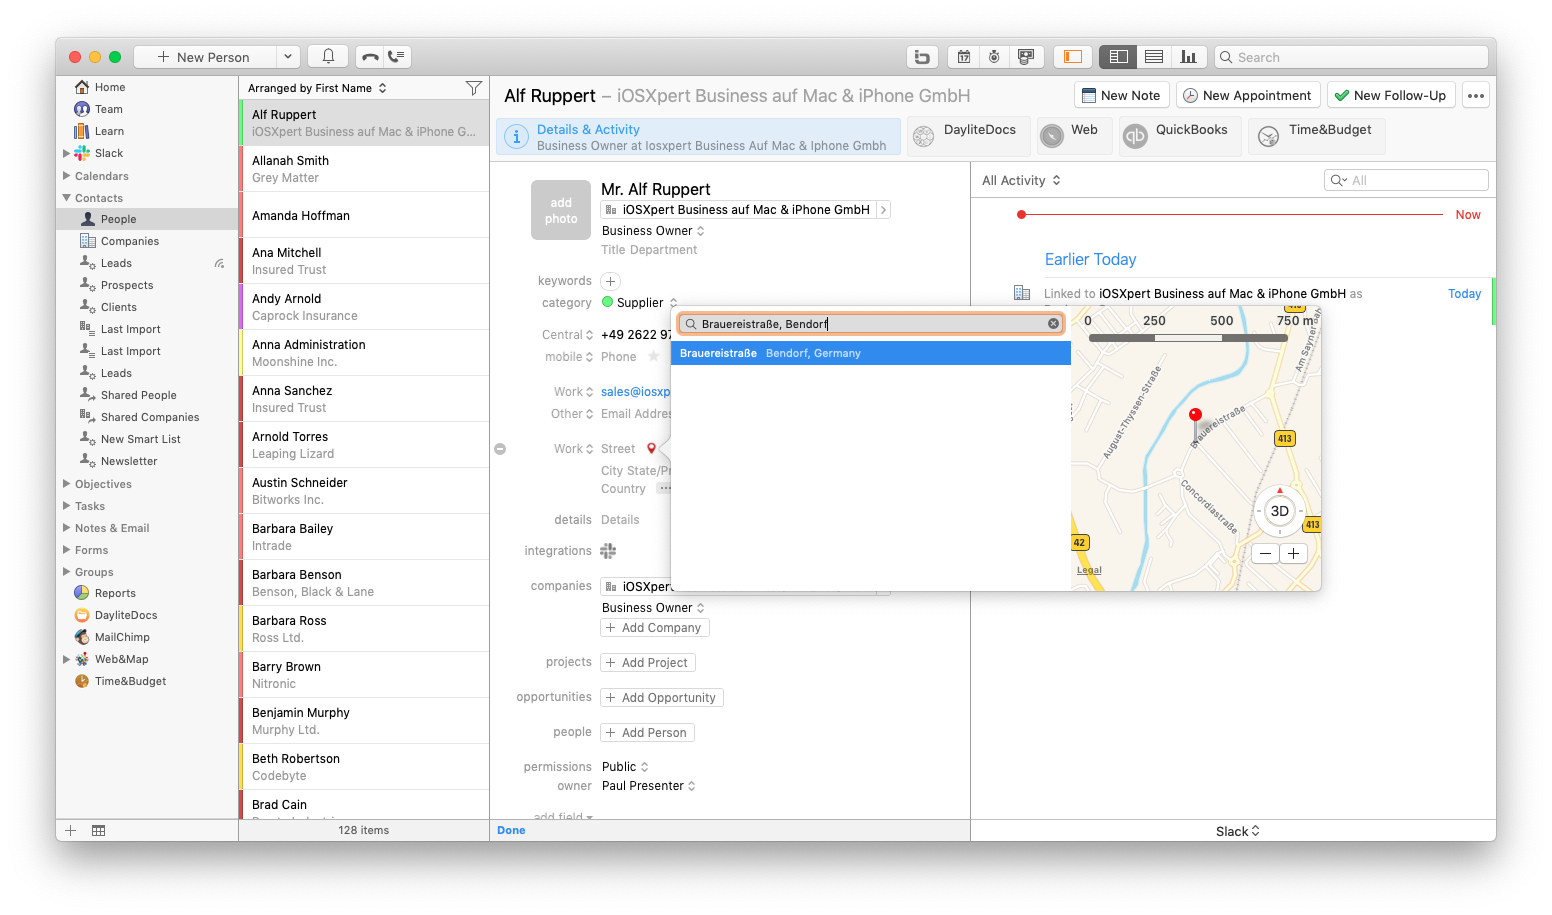Switch to the Details & Activity tab
Screen dimensions: 1552x915
(x=699, y=137)
